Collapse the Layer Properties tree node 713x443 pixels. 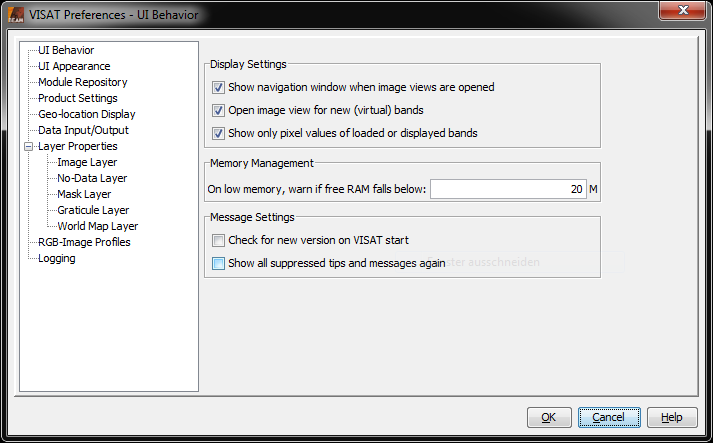pyautogui.click(x=28, y=146)
